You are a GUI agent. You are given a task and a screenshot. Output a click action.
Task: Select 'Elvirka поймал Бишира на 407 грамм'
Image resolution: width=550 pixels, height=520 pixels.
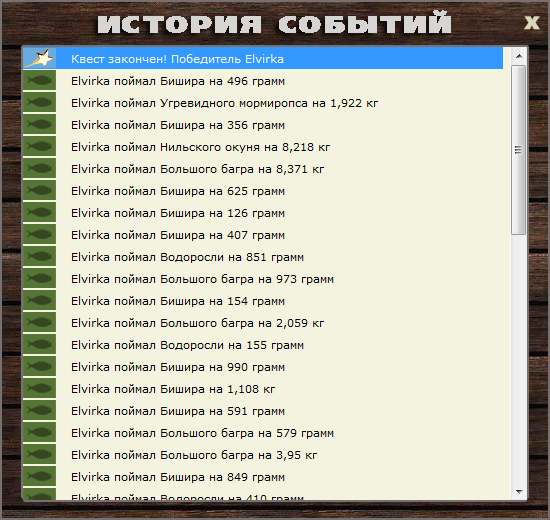tap(263, 234)
